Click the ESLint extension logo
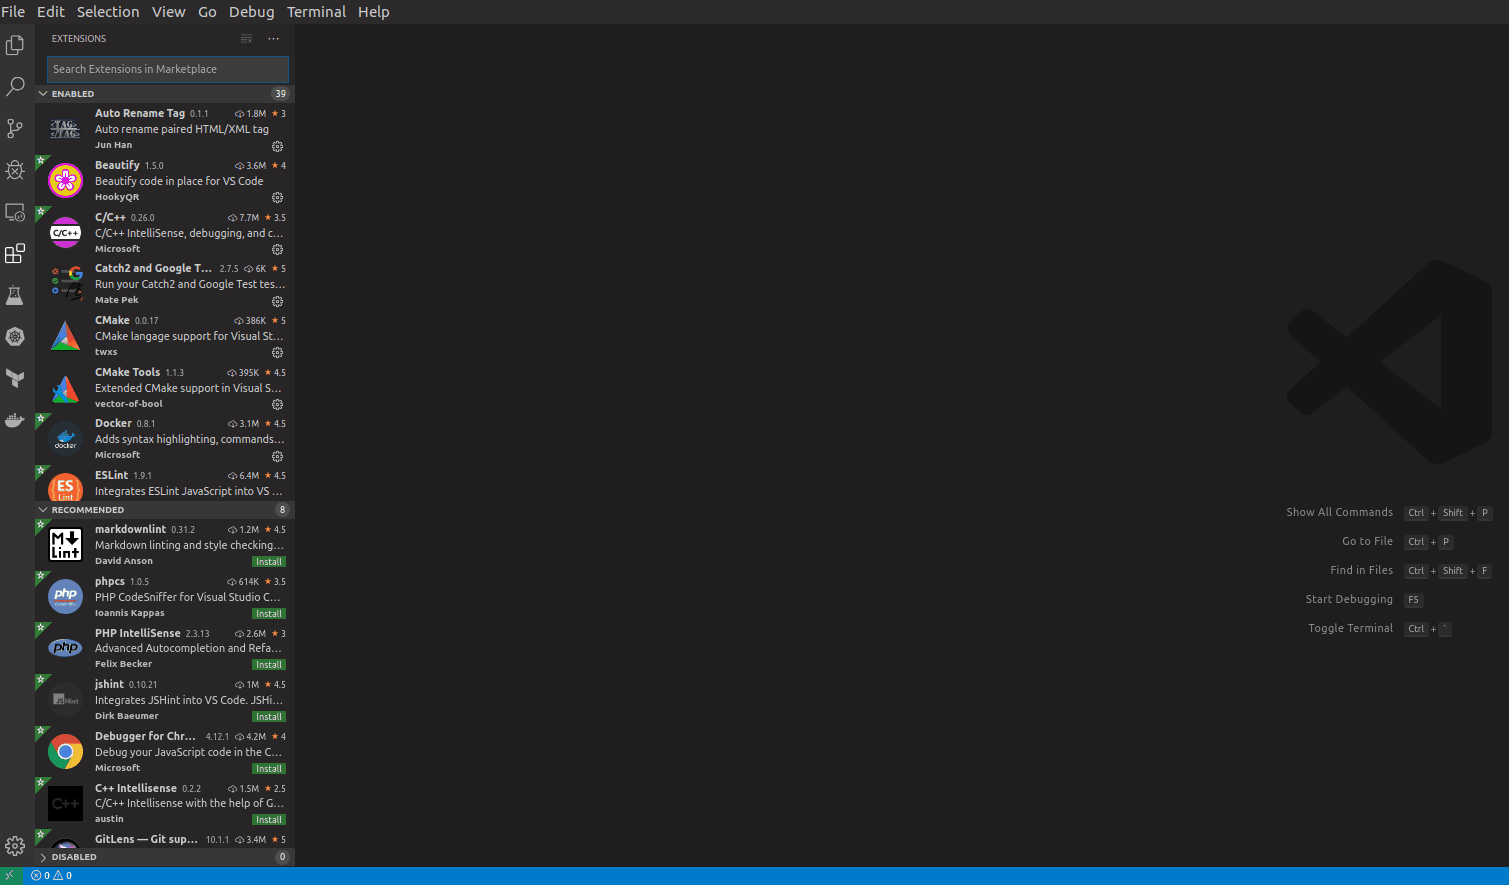The height and width of the screenshot is (885, 1509). click(x=66, y=487)
